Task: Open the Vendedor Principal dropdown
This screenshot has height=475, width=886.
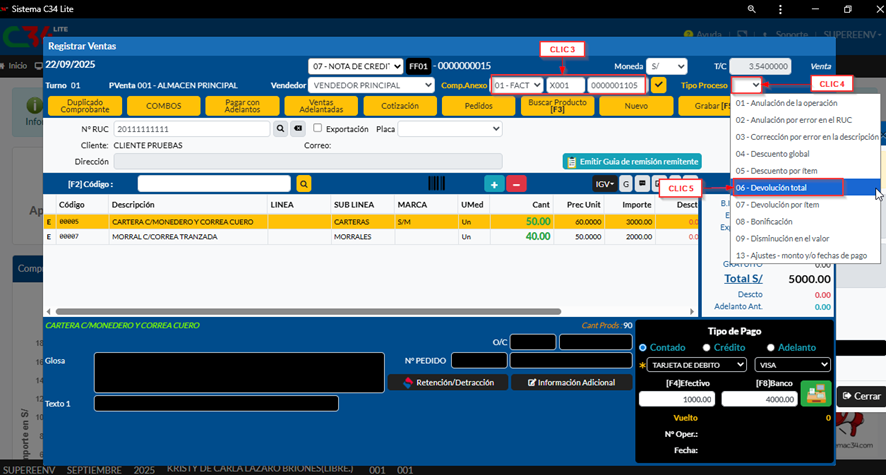Action: [371, 86]
